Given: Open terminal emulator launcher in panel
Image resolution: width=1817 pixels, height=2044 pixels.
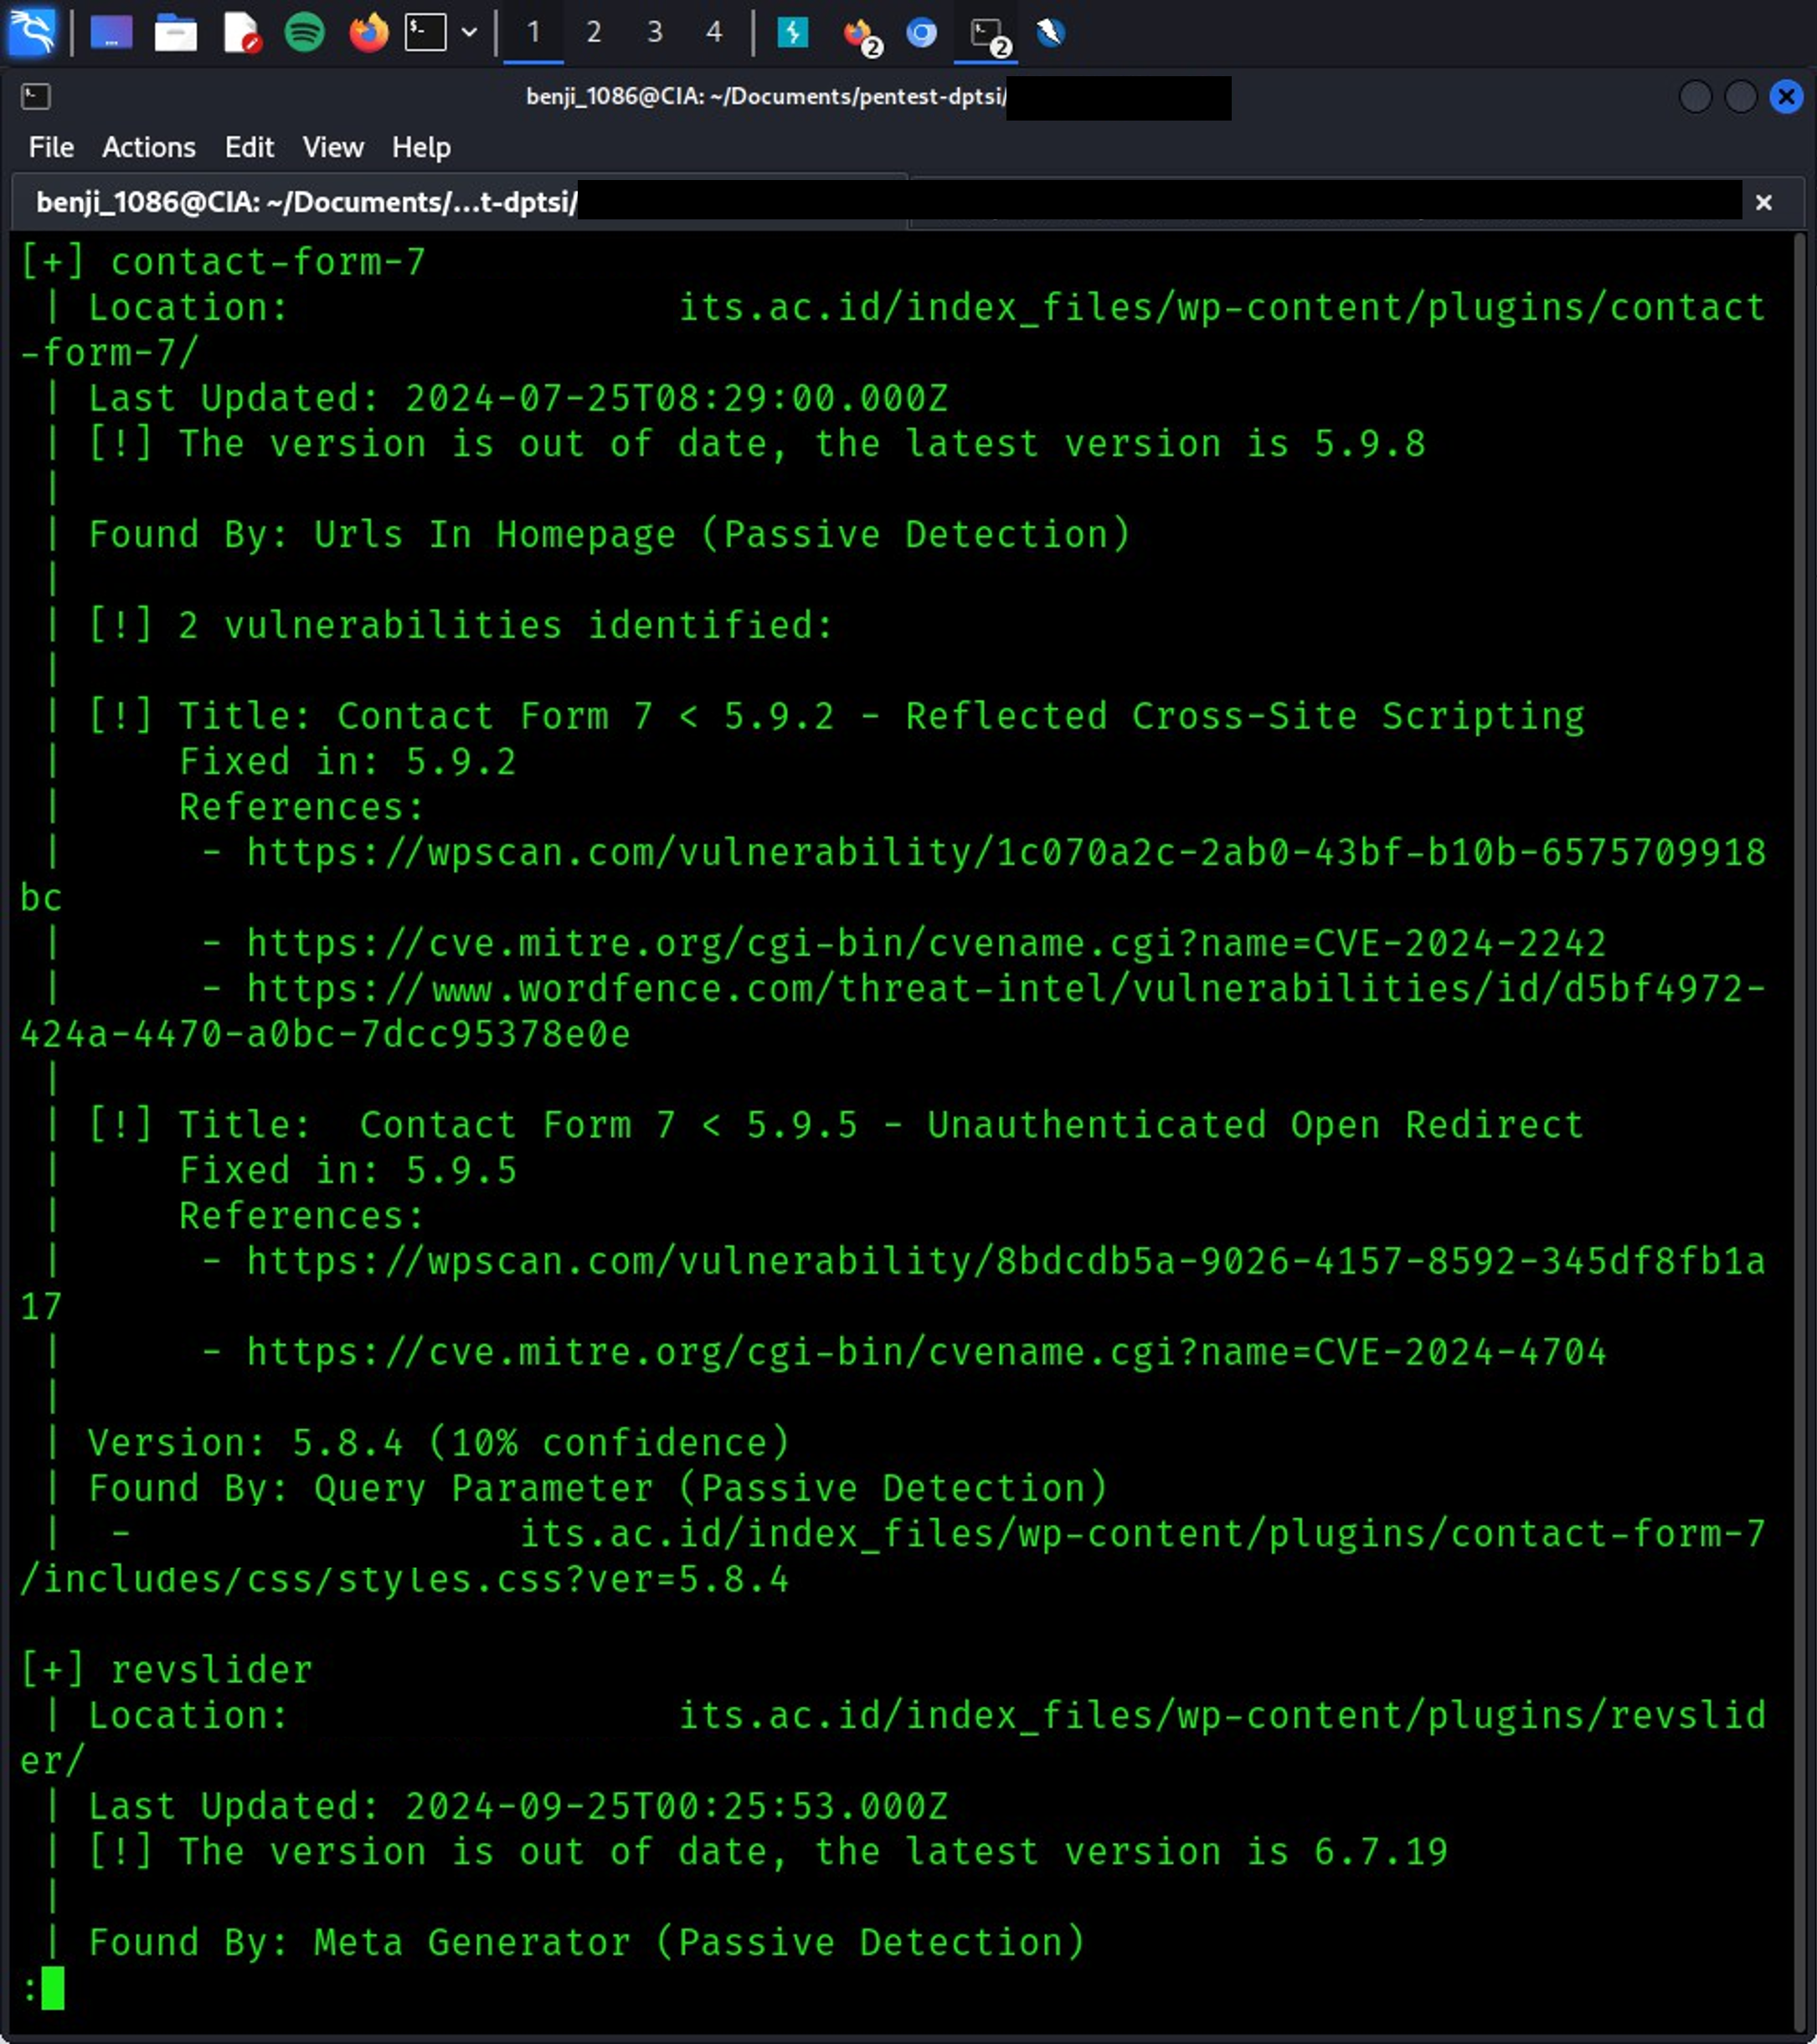Looking at the screenshot, I should click(425, 33).
